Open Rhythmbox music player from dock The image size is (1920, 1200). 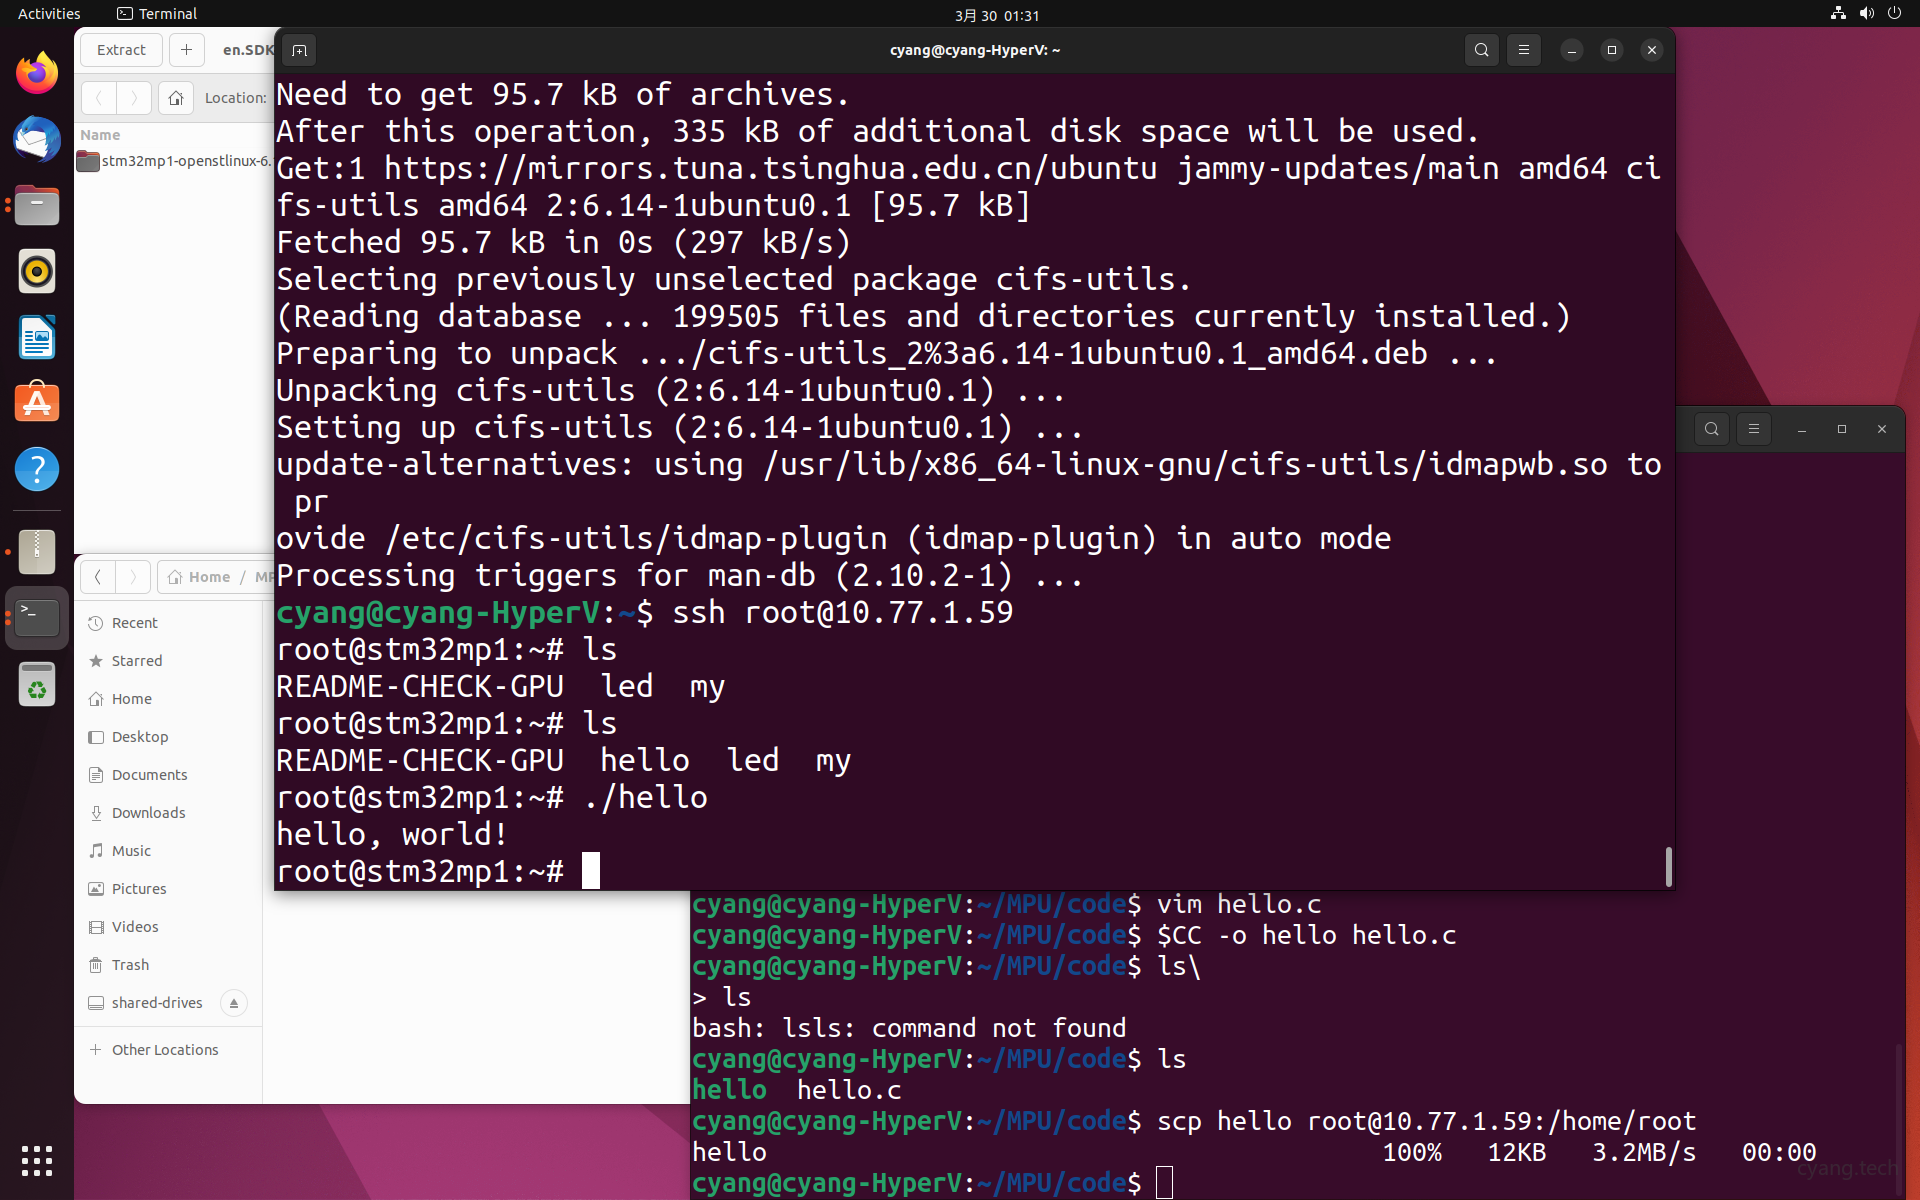[37, 271]
